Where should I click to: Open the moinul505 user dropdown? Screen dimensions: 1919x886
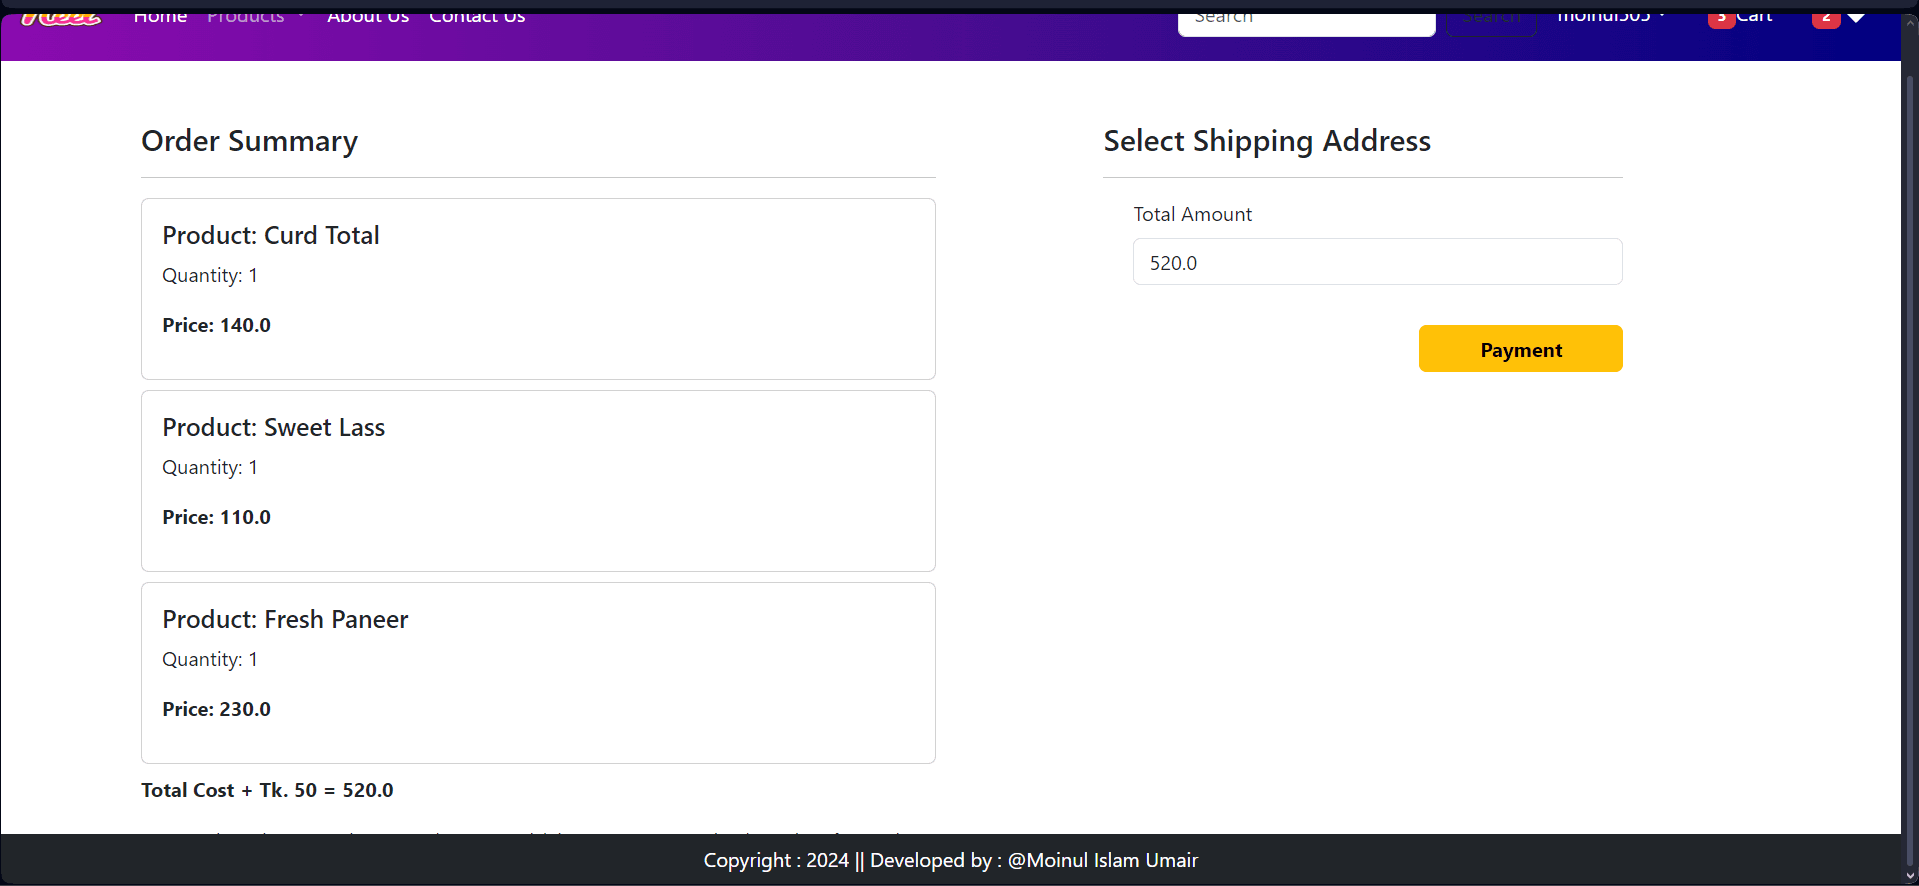click(x=1610, y=18)
